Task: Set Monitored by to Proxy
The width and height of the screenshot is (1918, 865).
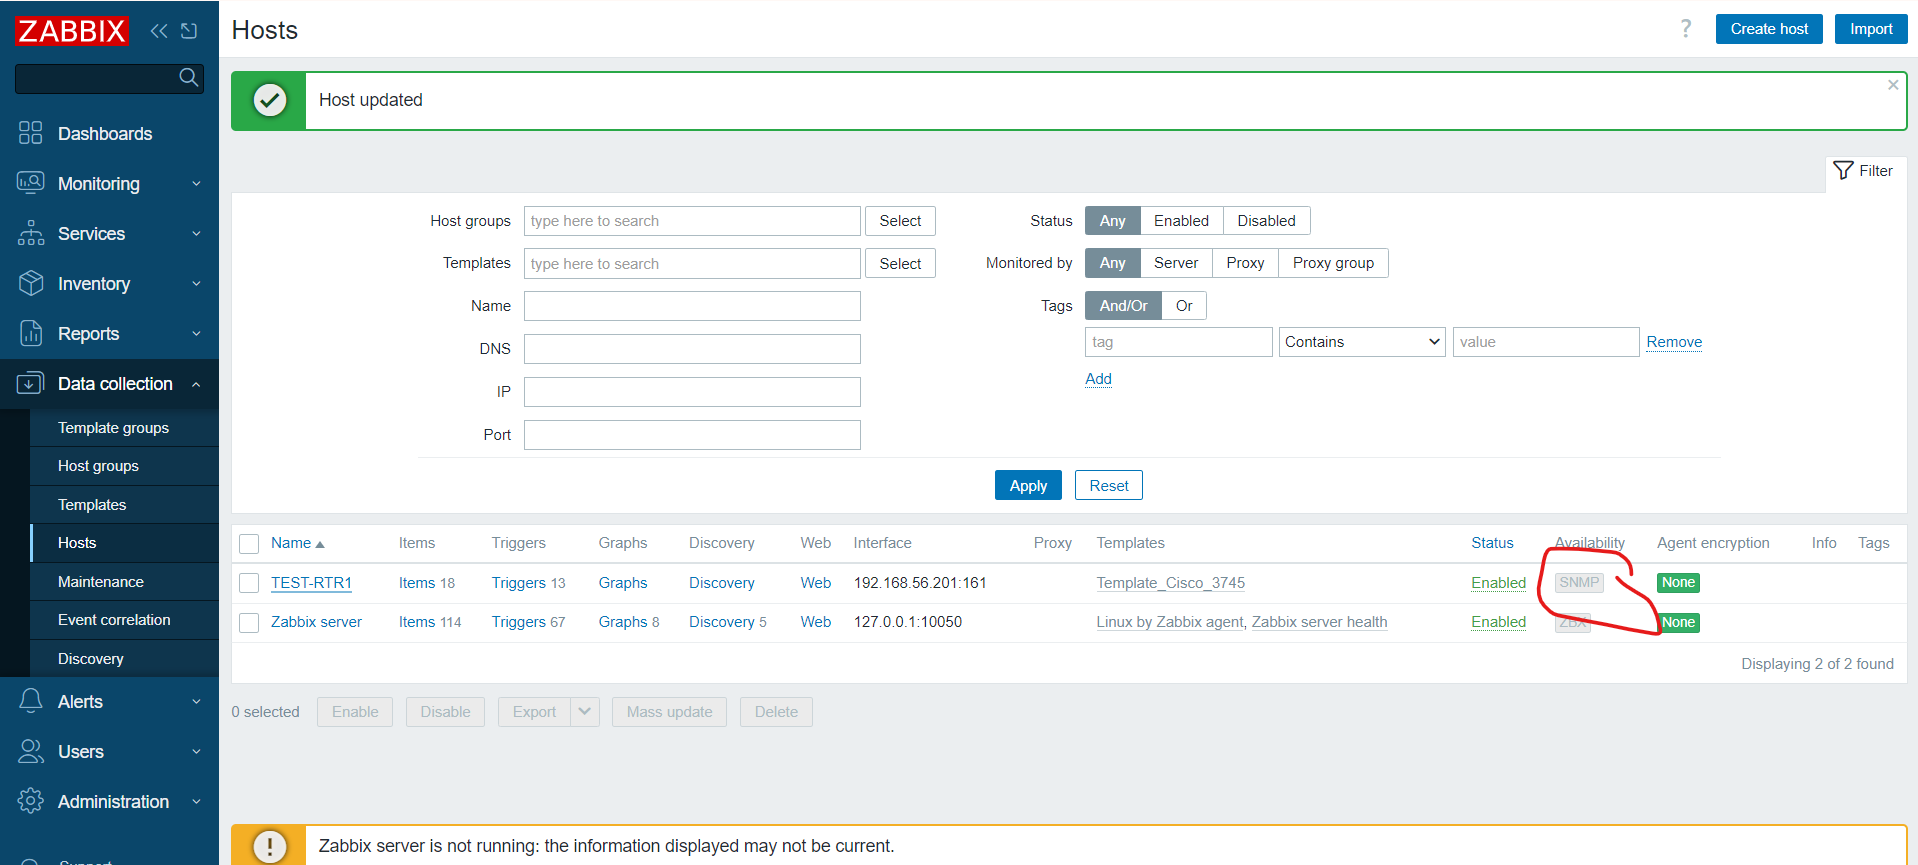Action: [1245, 263]
